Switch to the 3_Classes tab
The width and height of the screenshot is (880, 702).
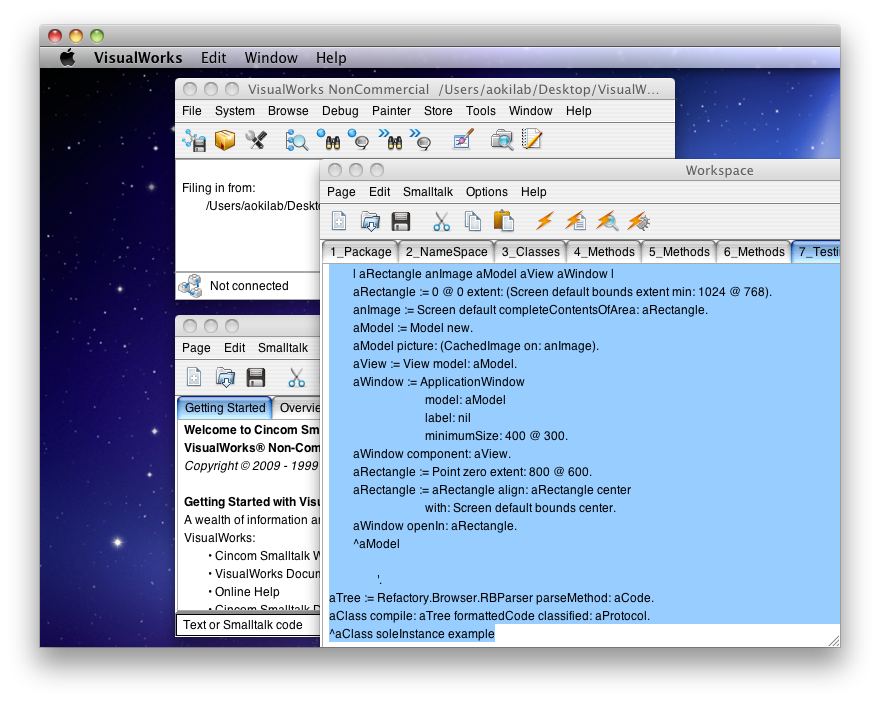[x=530, y=252]
